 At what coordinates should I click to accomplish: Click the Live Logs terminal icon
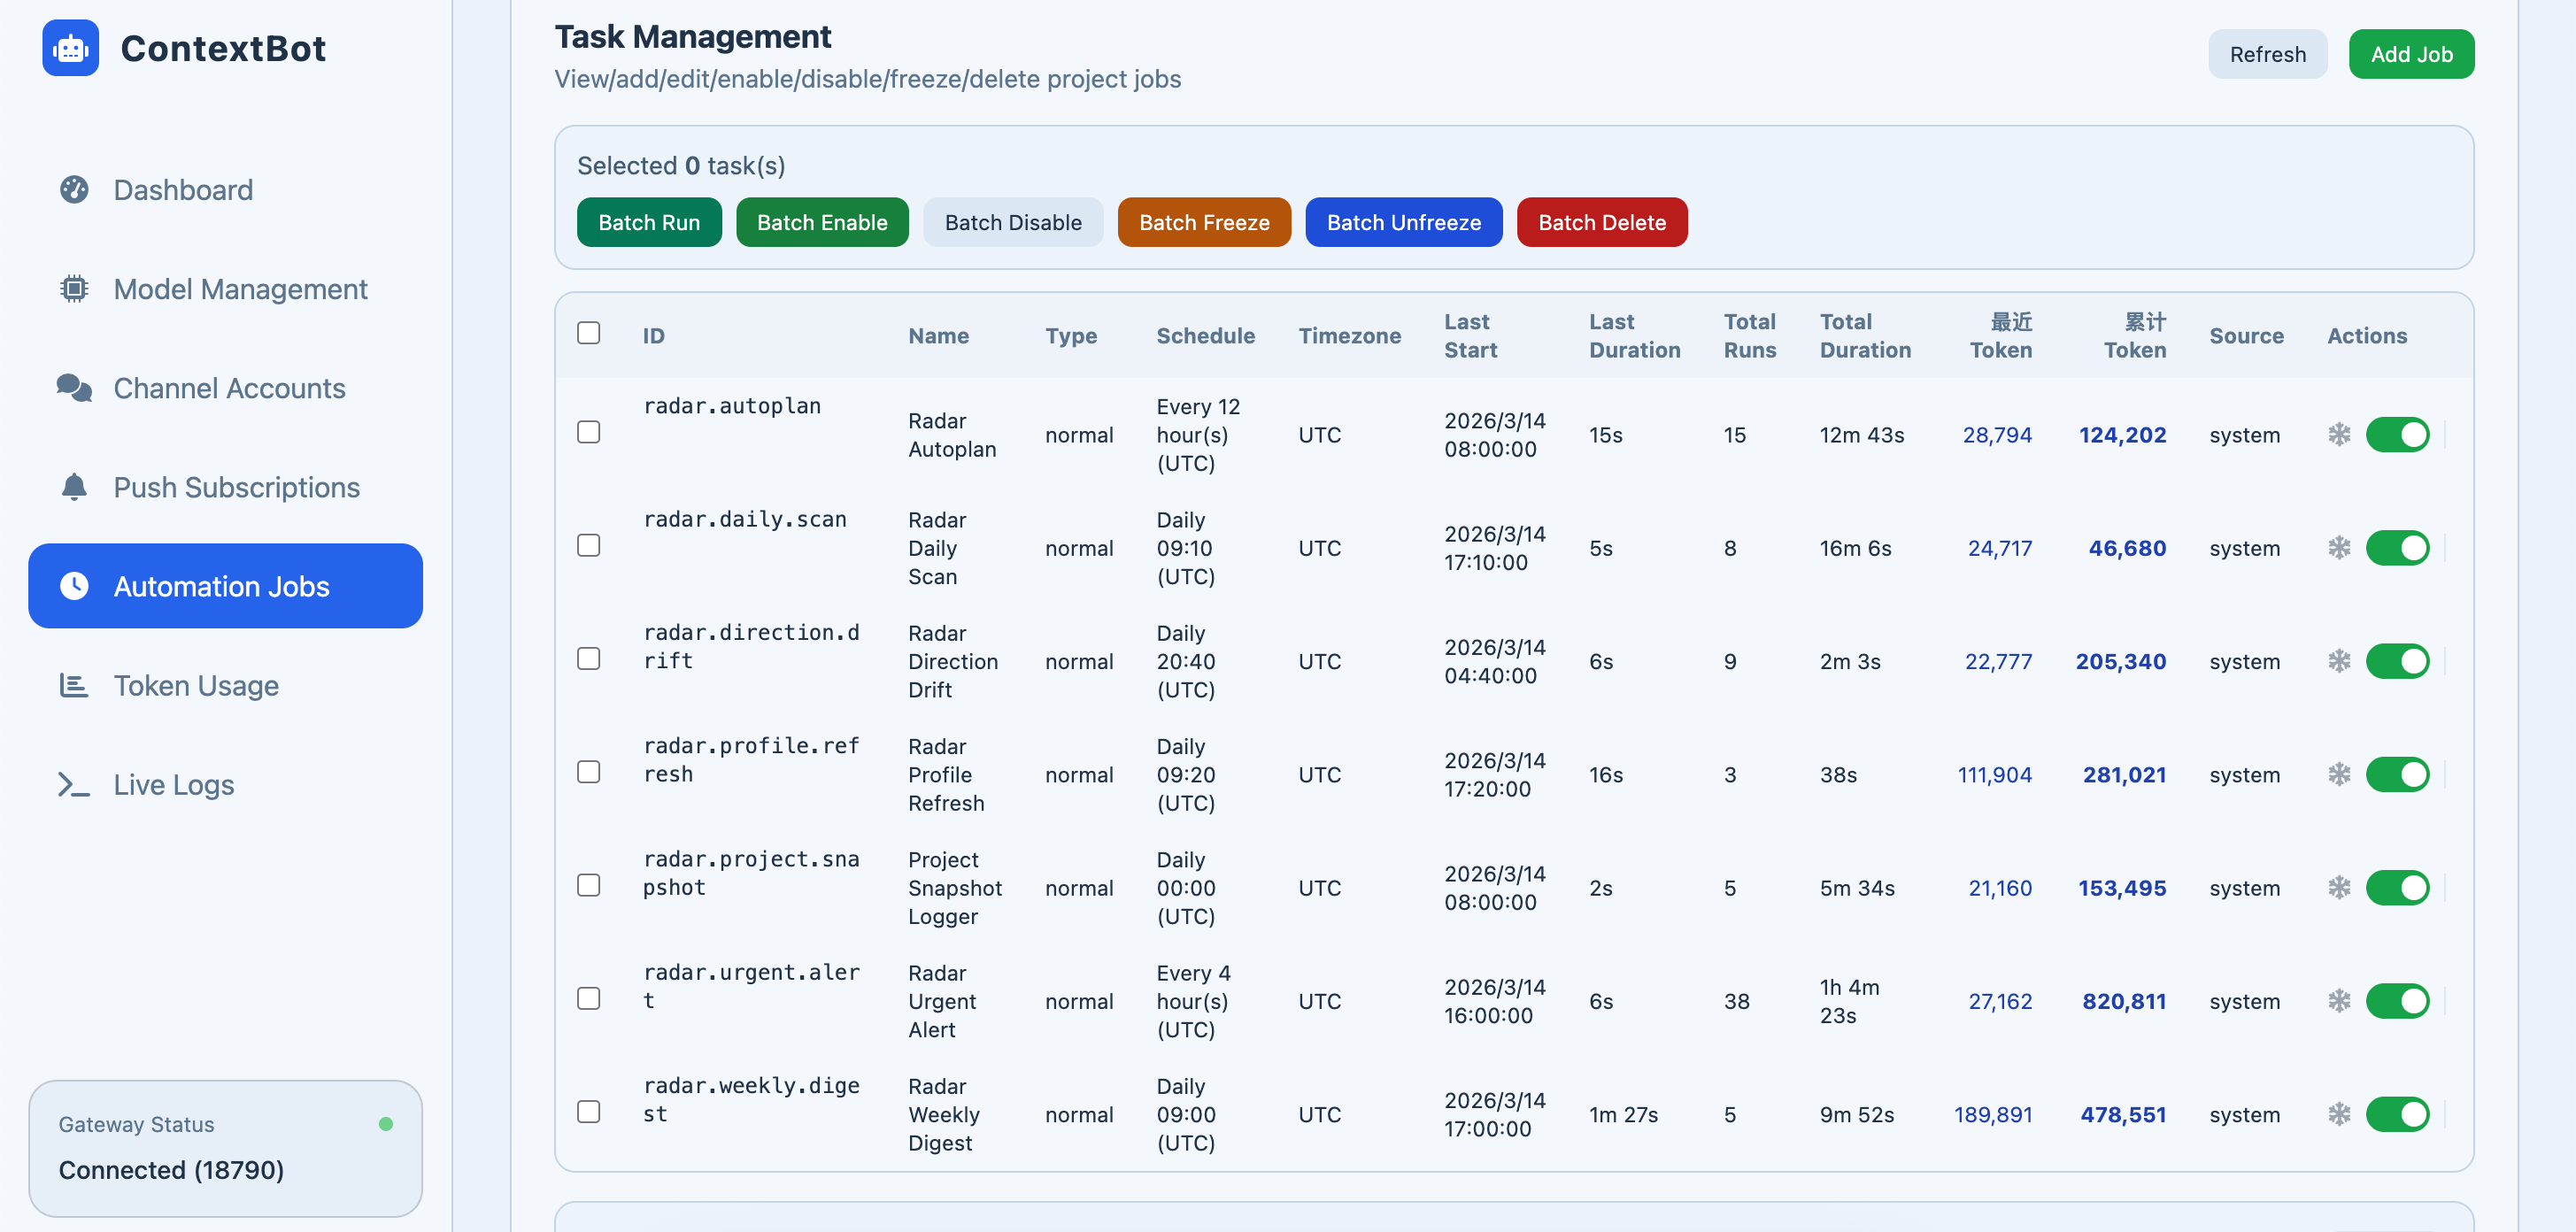(74, 784)
